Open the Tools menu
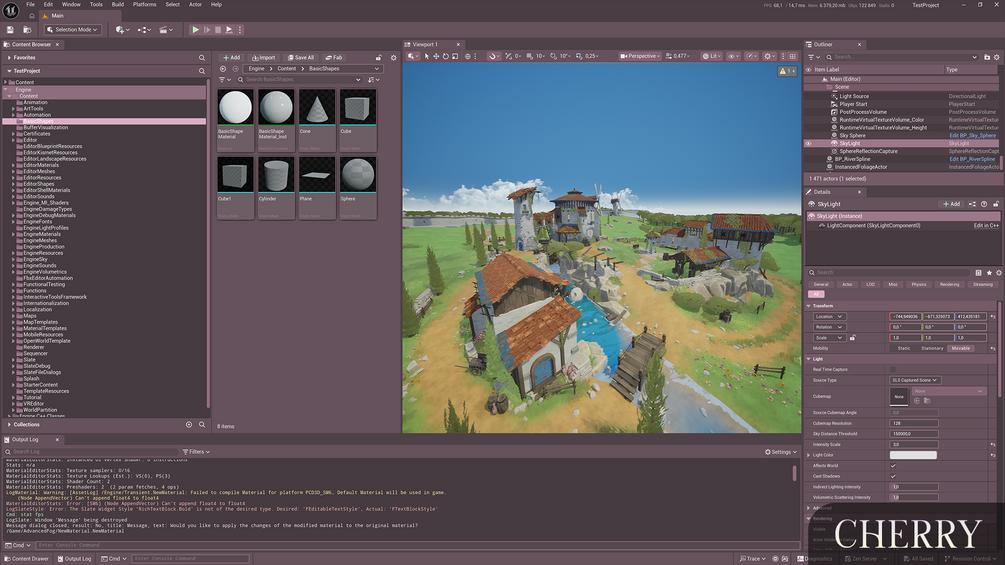This screenshot has width=1005, height=565. pos(96,4)
